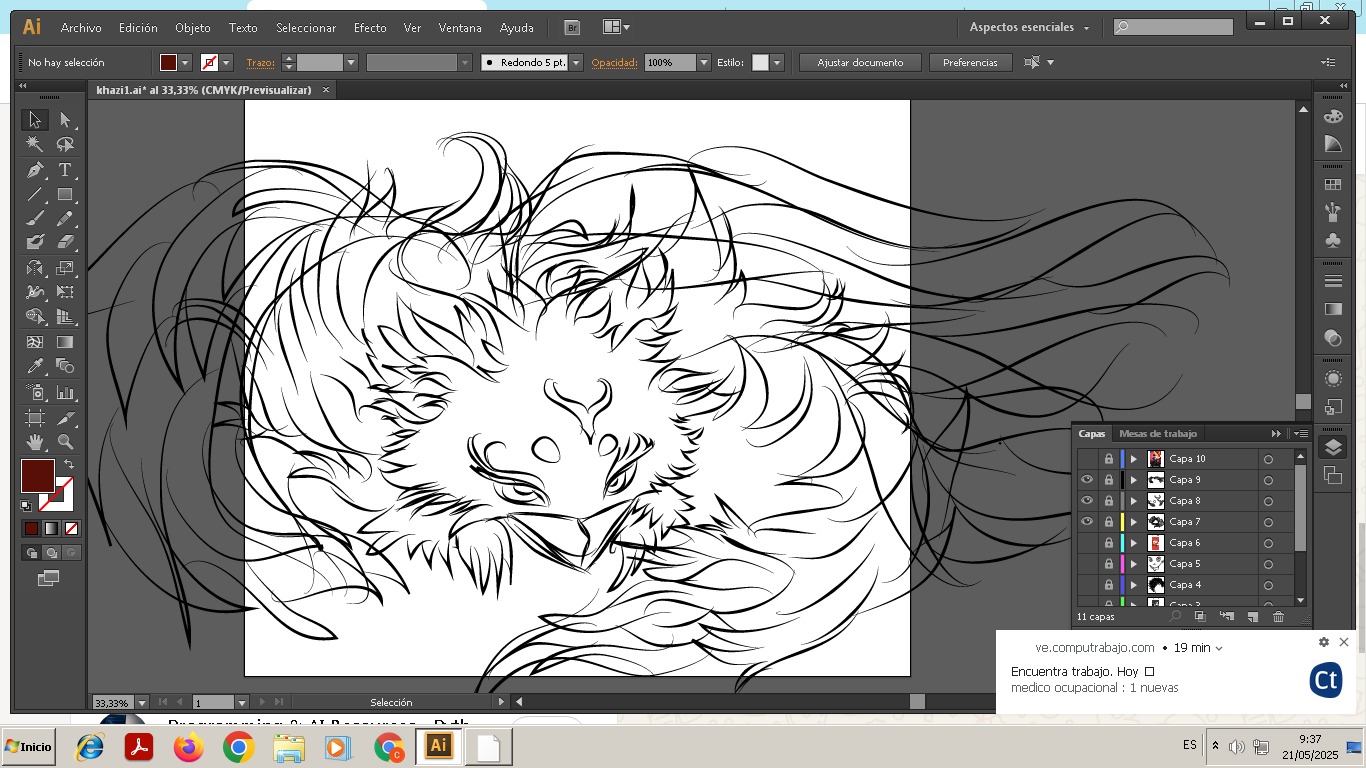Select the khazi1.ai document tab

[204, 90]
